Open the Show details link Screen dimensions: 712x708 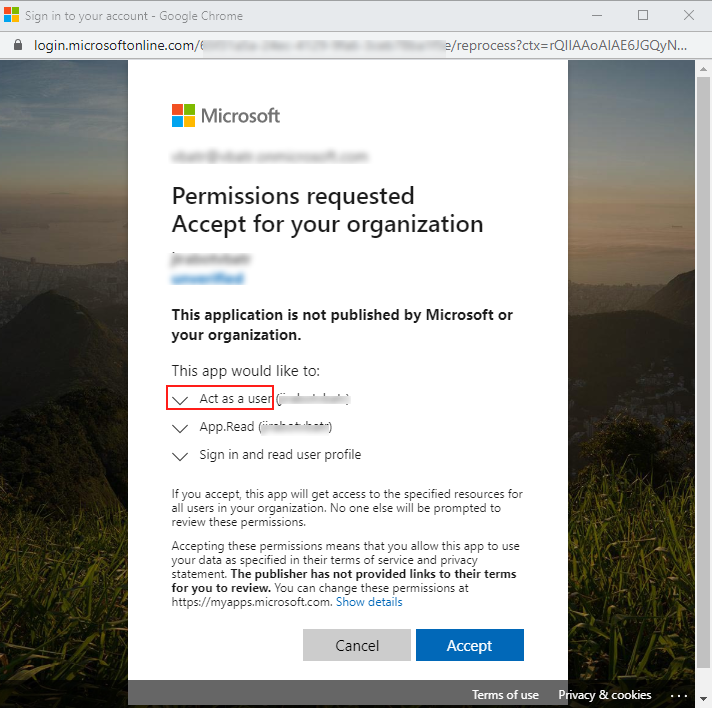(369, 602)
